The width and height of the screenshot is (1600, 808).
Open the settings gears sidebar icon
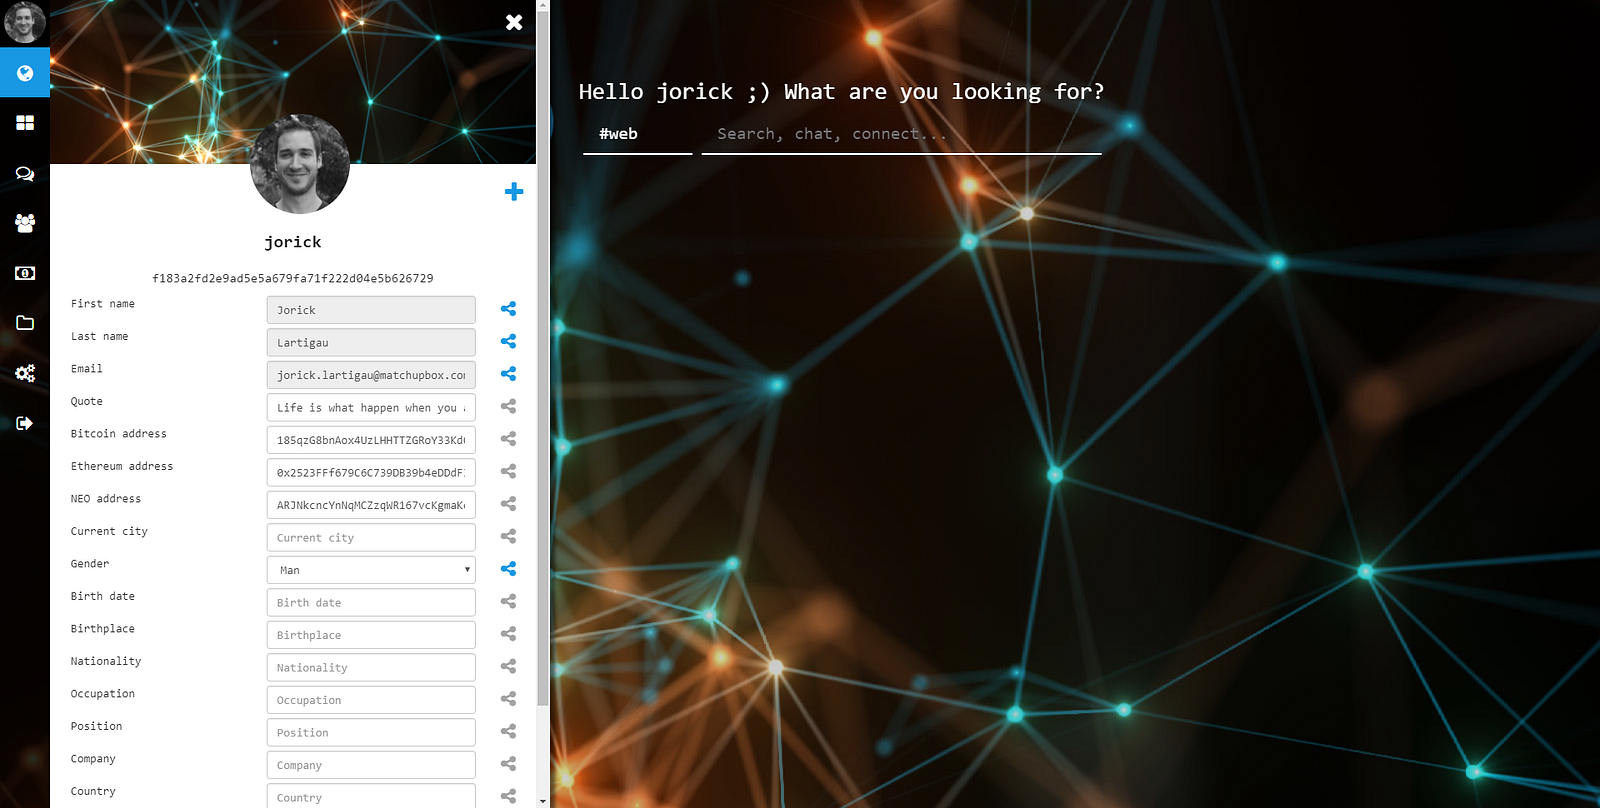pos(25,373)
